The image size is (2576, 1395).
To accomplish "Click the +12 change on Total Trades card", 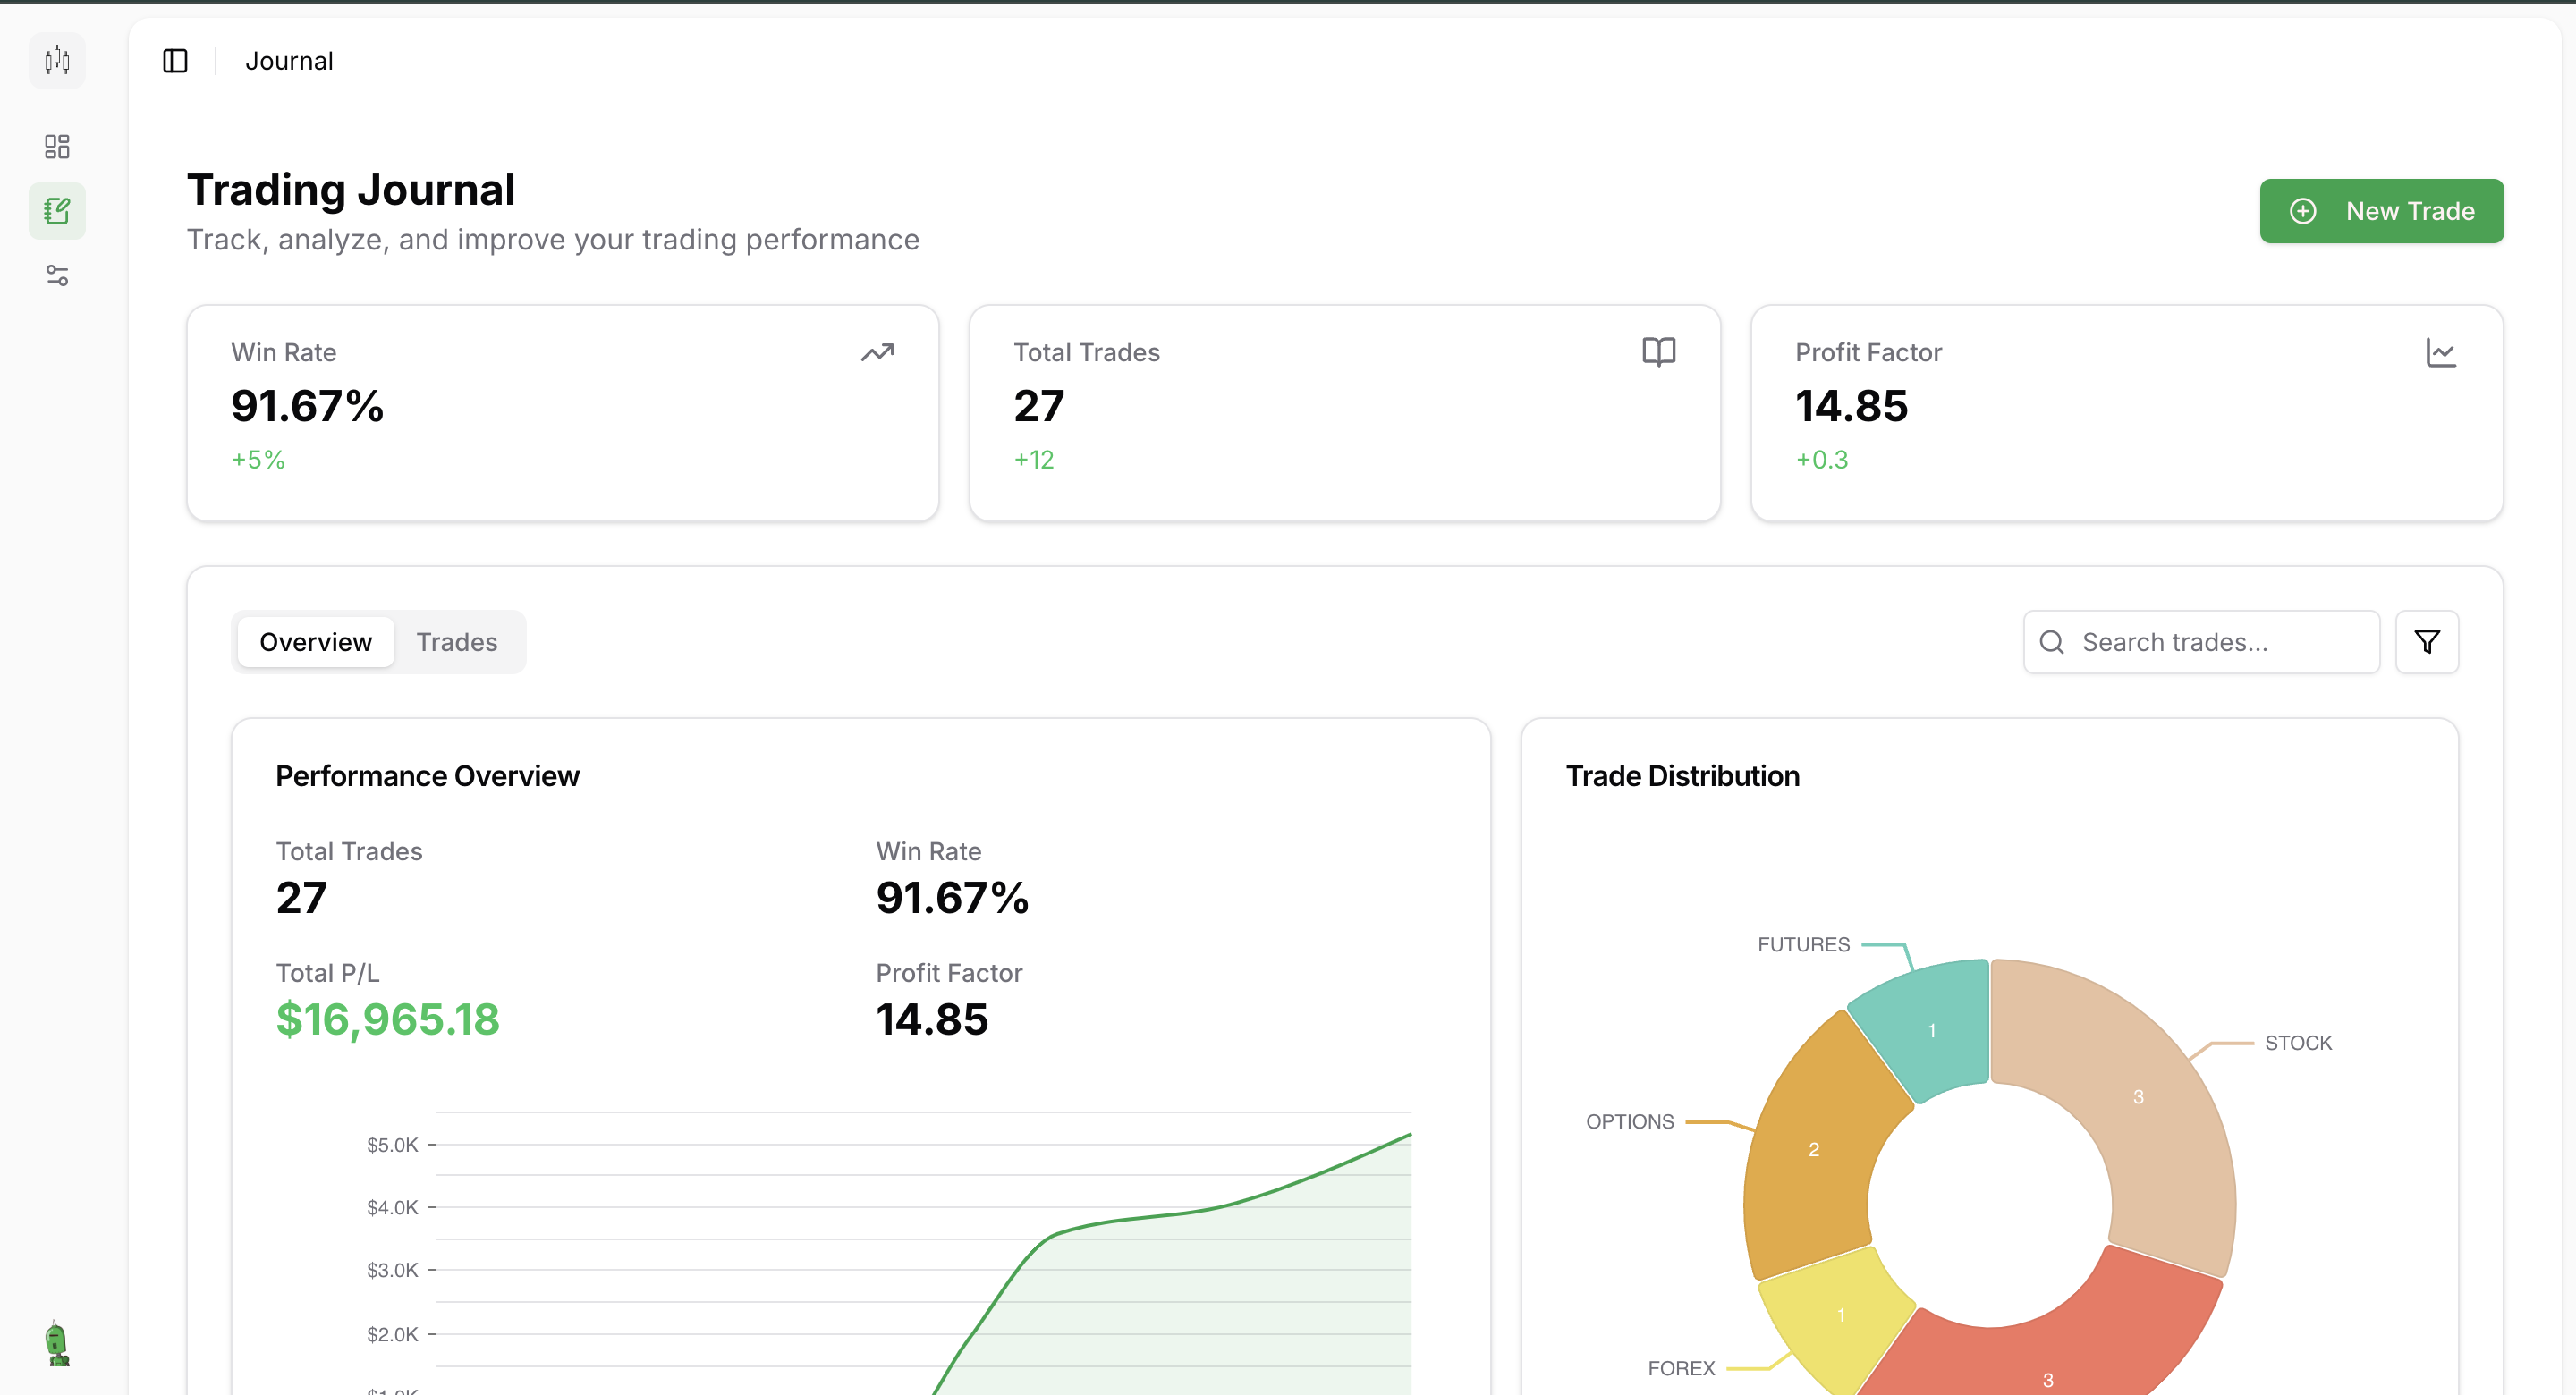I will 1034,460.
